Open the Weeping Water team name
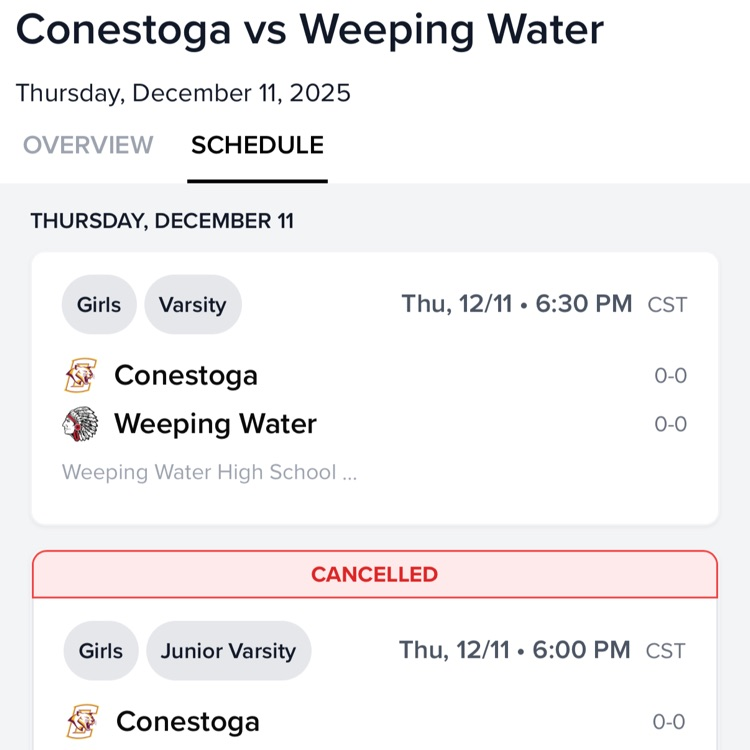 [215, 424]
